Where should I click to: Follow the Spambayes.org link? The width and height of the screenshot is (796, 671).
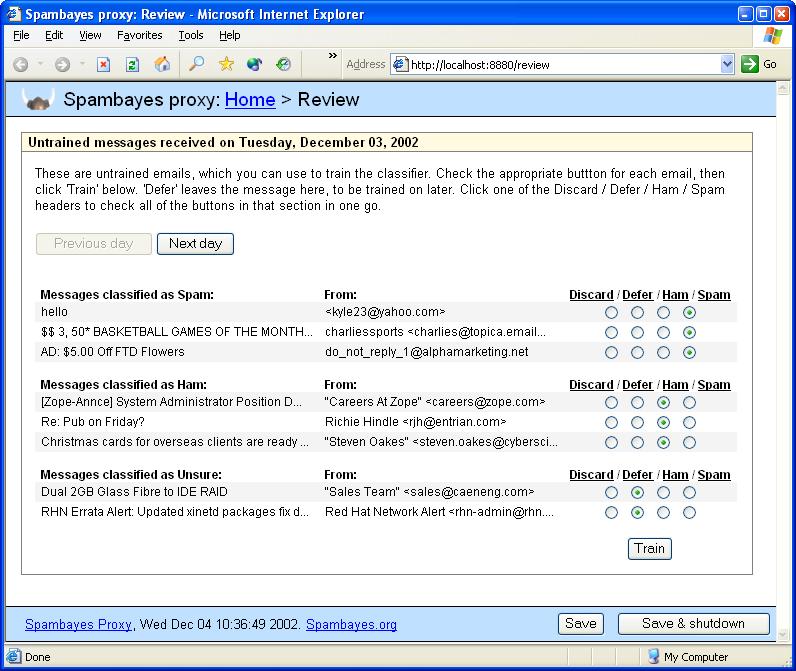(x=351, y=624)
